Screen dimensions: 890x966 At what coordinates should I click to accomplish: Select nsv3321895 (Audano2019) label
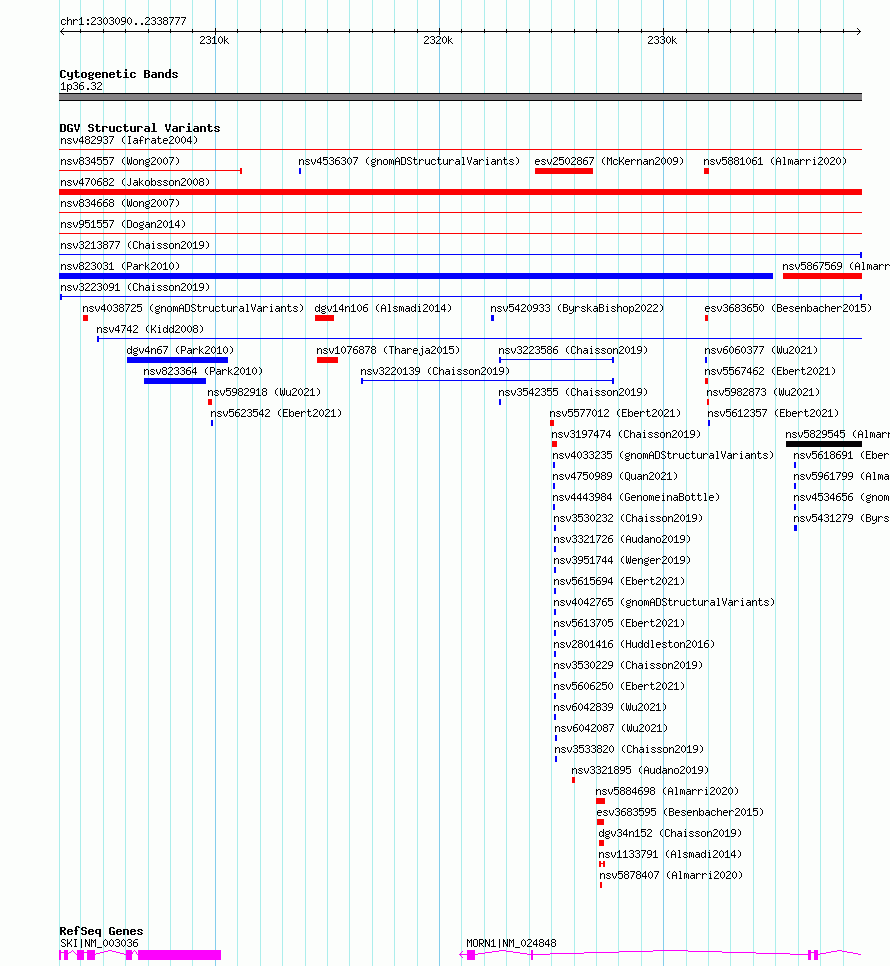(x=640, y=769)
